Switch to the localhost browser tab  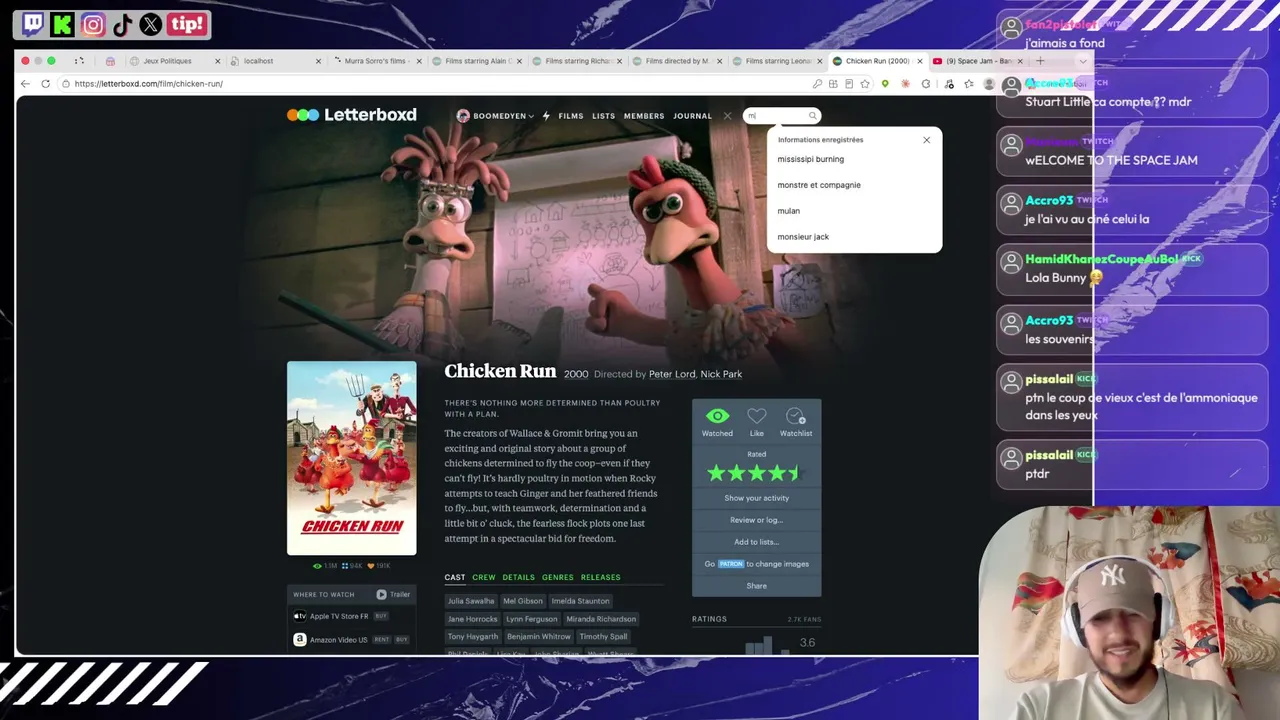(x=275, y=61)
